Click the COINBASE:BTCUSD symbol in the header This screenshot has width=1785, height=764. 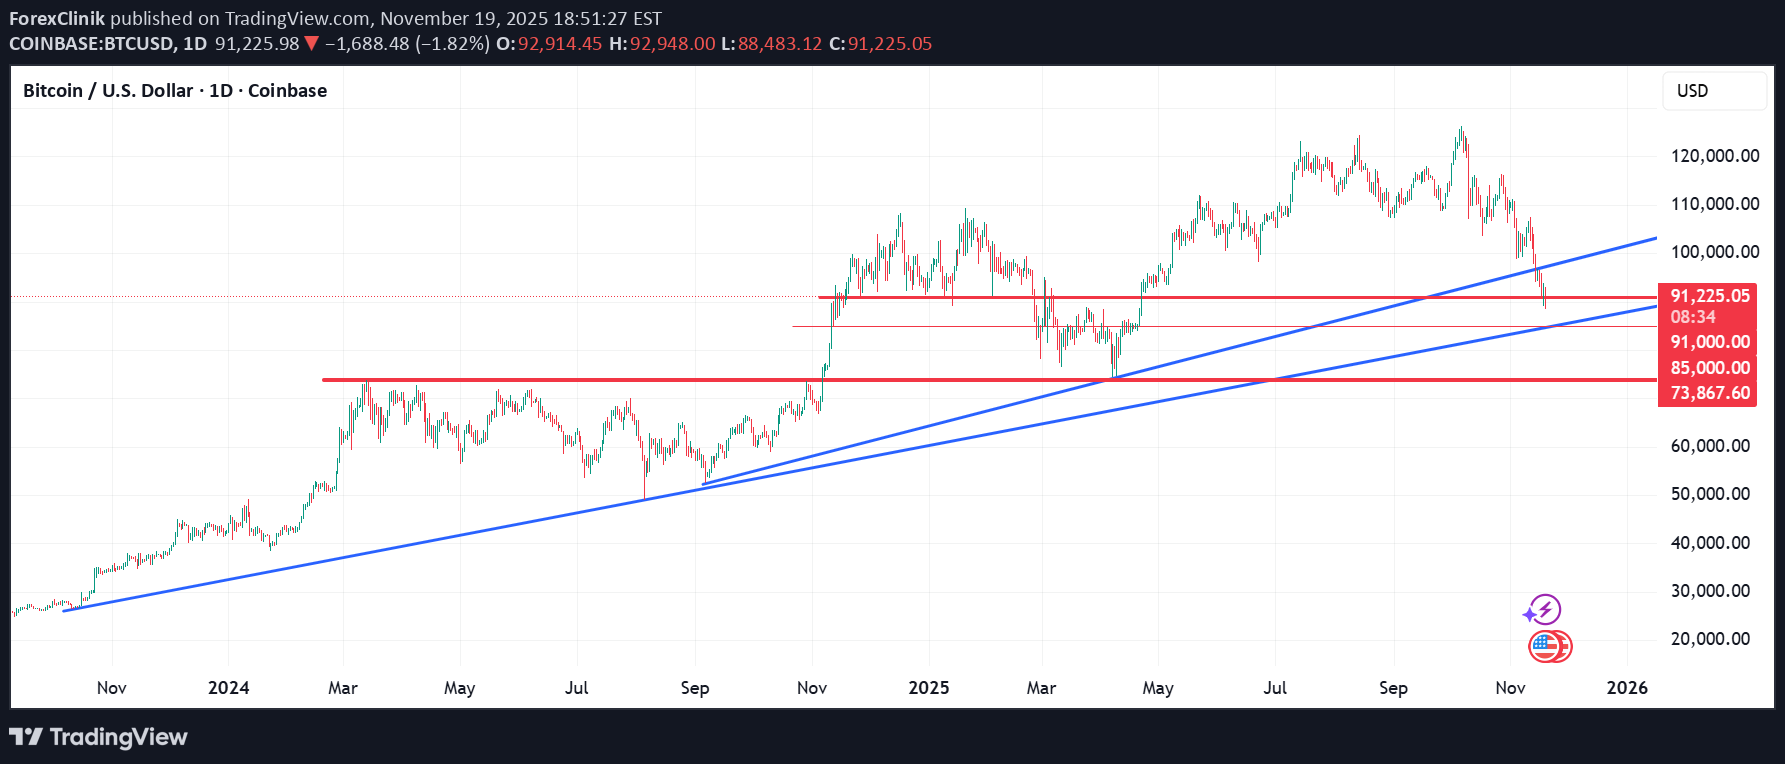click(x=91, y=44)
